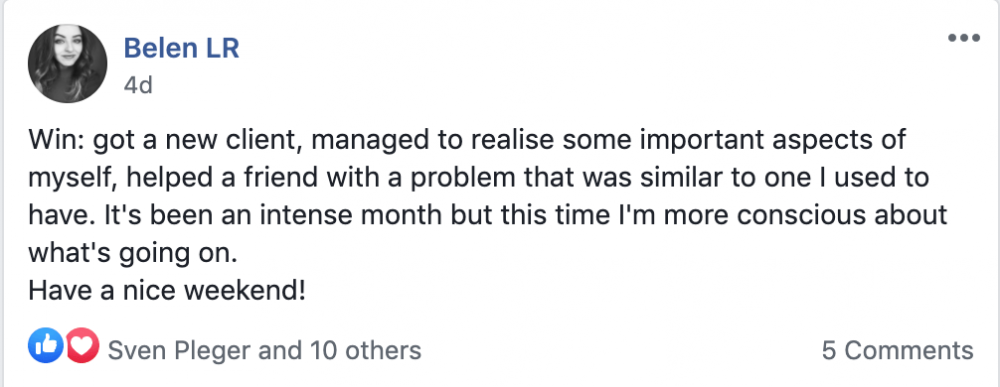
Task: Visit the Belen LR profile name link
Action: coord(181,48)
